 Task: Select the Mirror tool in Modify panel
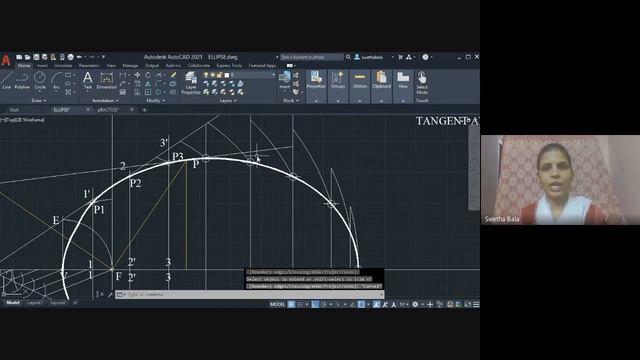(x=148, y=84)
